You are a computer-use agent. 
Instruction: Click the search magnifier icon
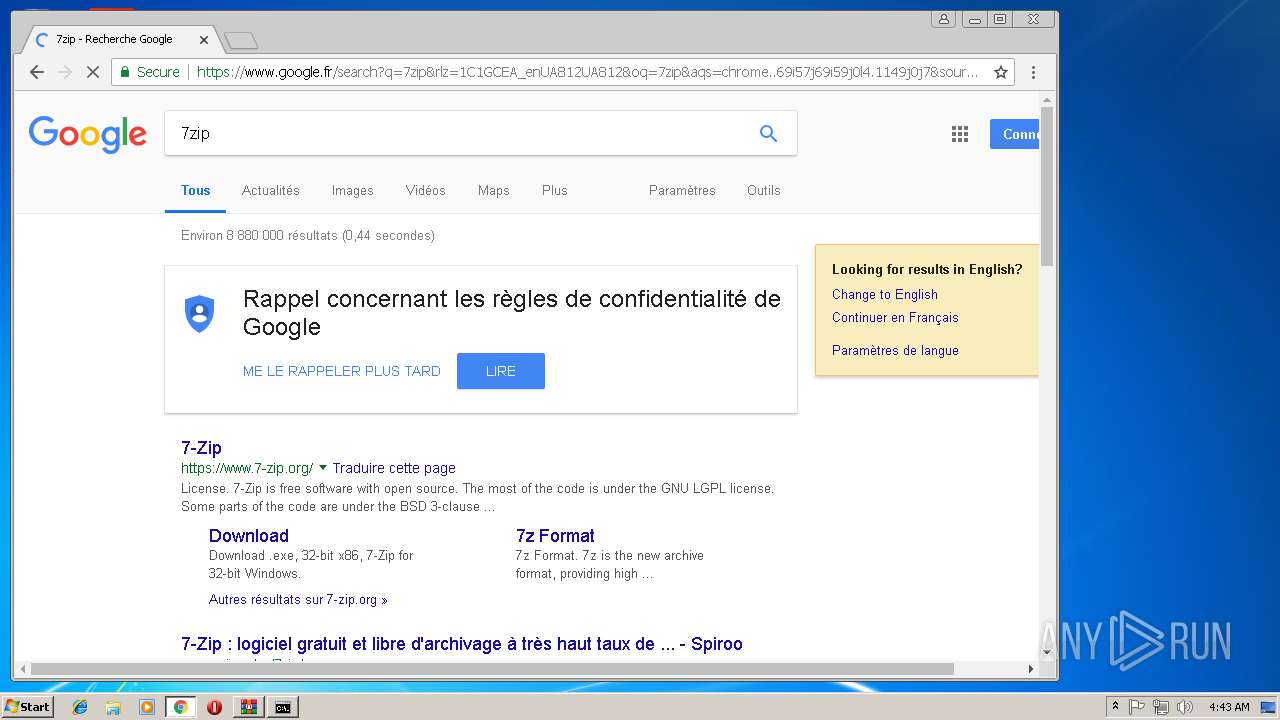768,133
